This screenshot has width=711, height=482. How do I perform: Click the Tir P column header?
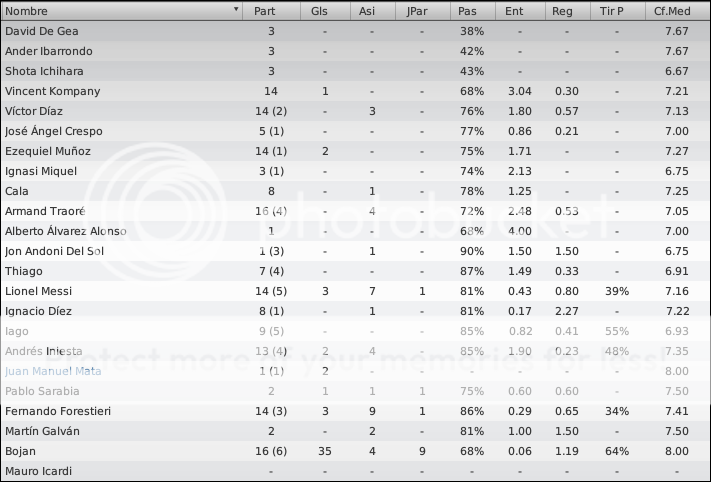point(617,11)
